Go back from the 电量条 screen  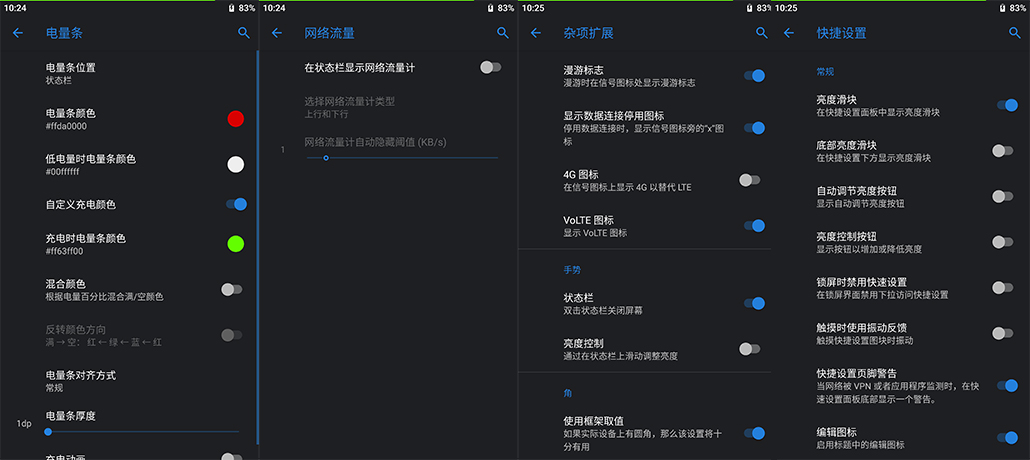[x=17, y=33]
